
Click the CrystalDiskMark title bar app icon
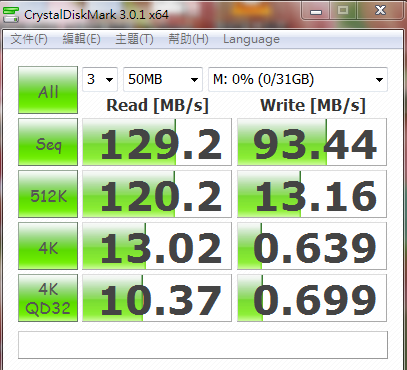tap(11, 14)
